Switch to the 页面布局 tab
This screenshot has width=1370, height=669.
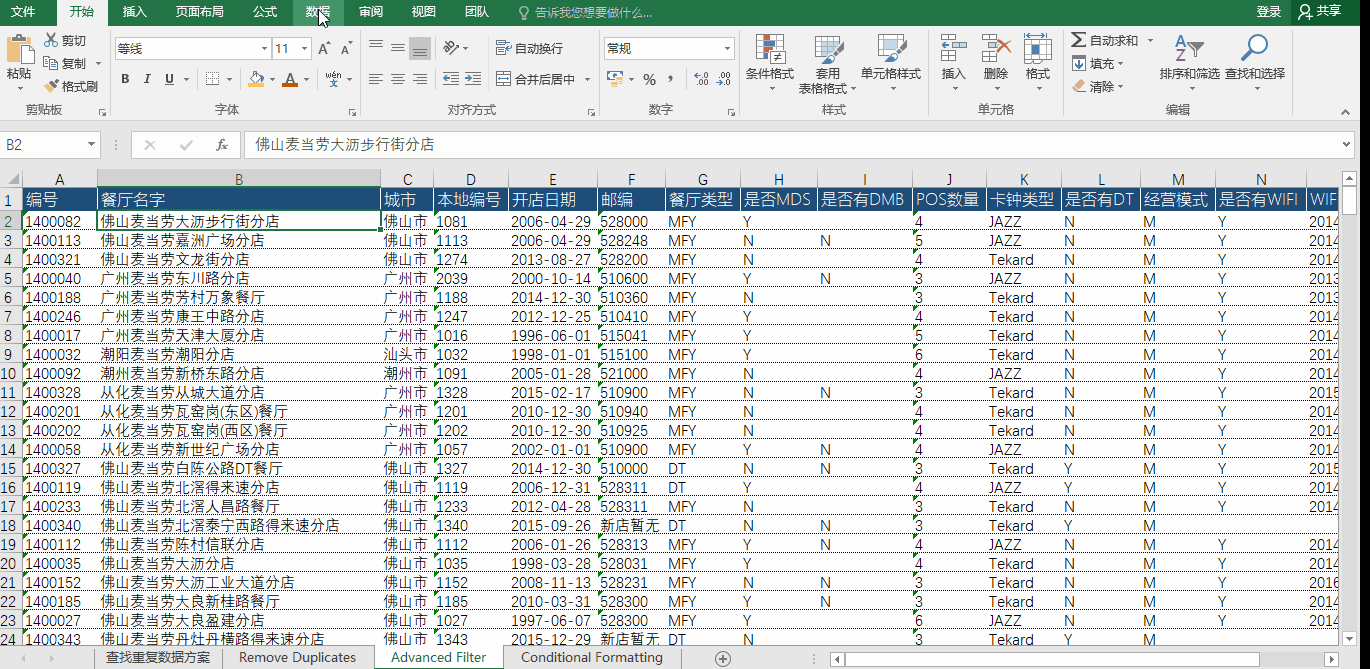coord(199,12)
